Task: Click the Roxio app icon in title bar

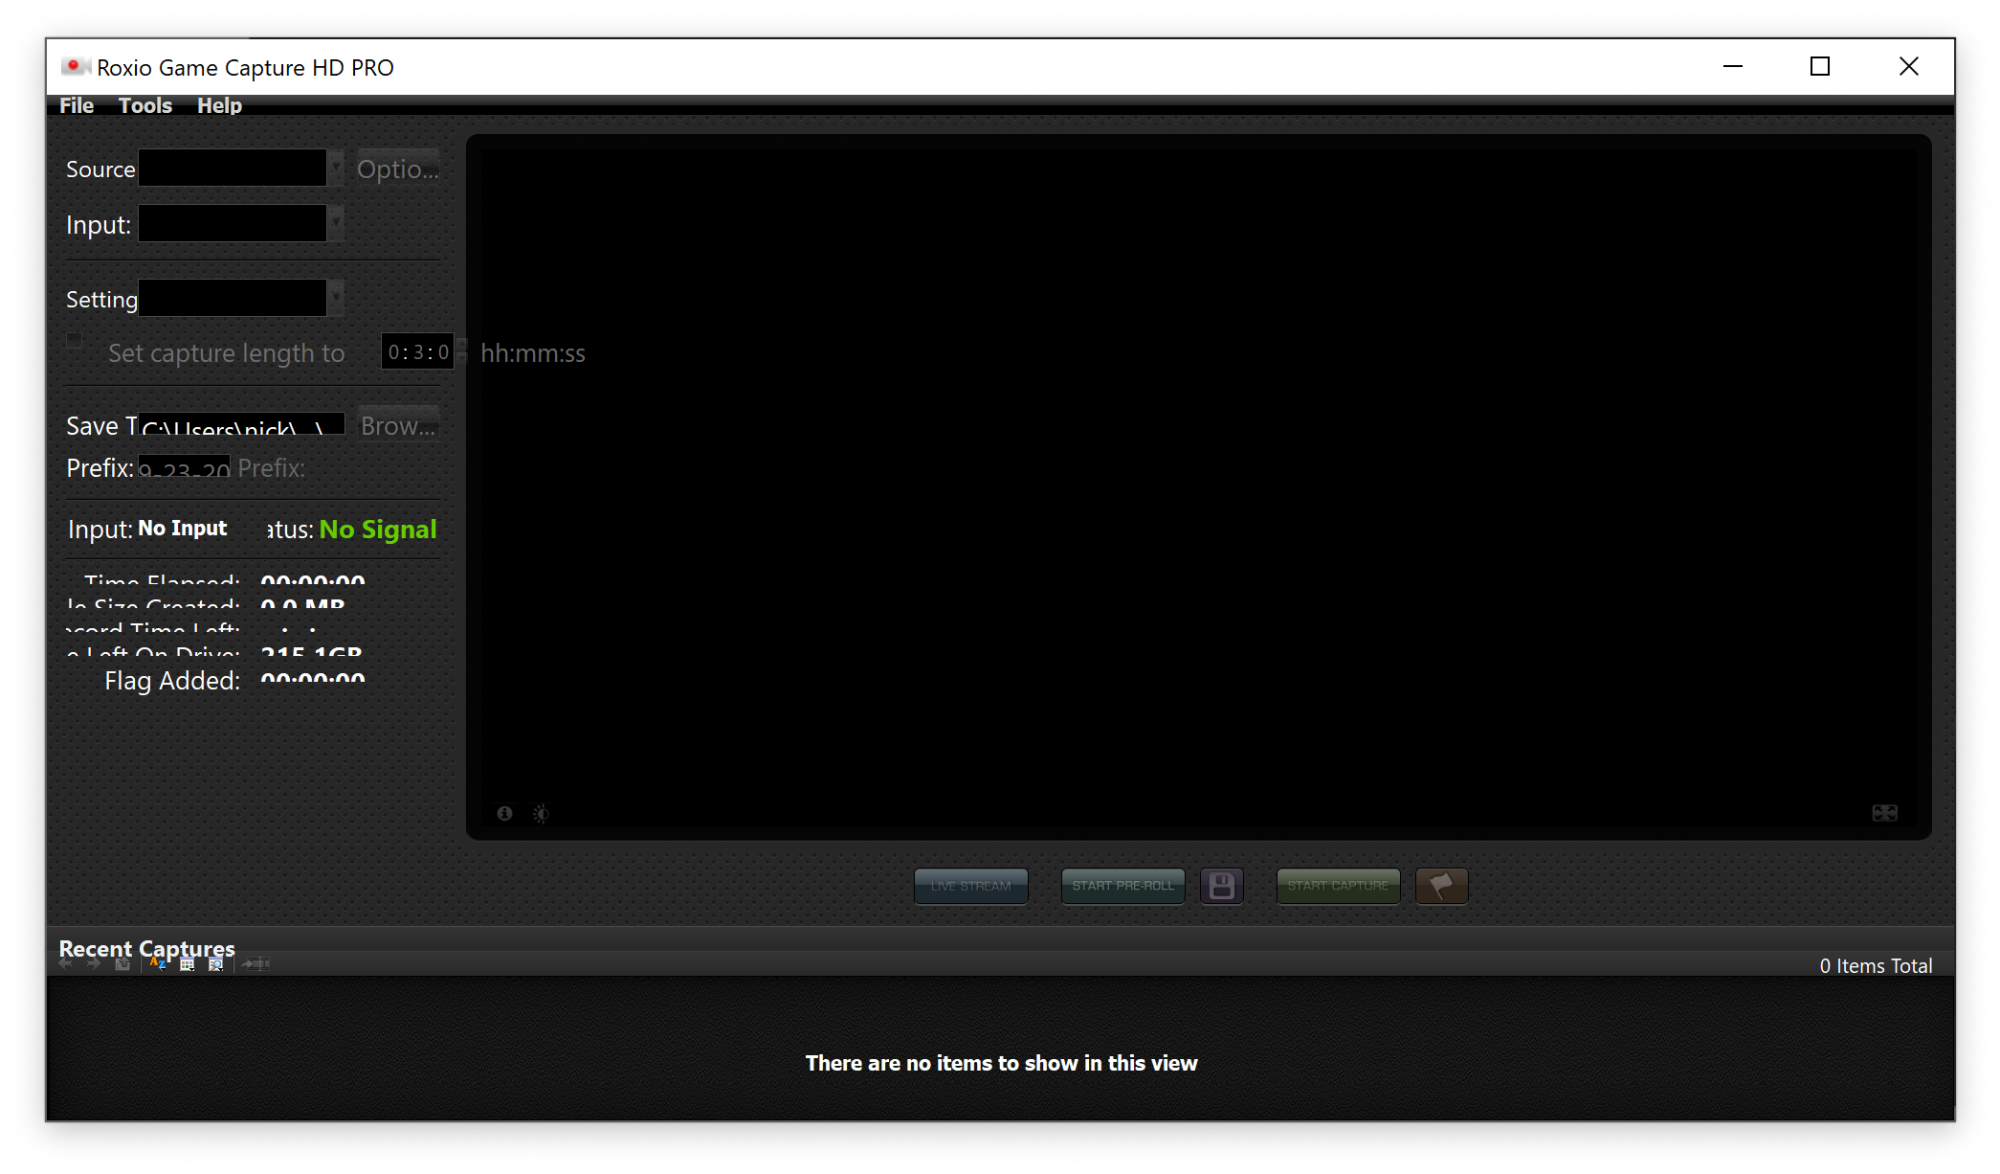Action: [x=74, y=66]
